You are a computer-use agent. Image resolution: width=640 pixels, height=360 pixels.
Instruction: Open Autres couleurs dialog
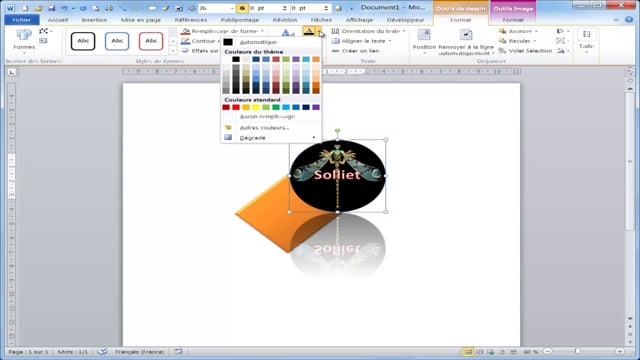coord(271,127)
